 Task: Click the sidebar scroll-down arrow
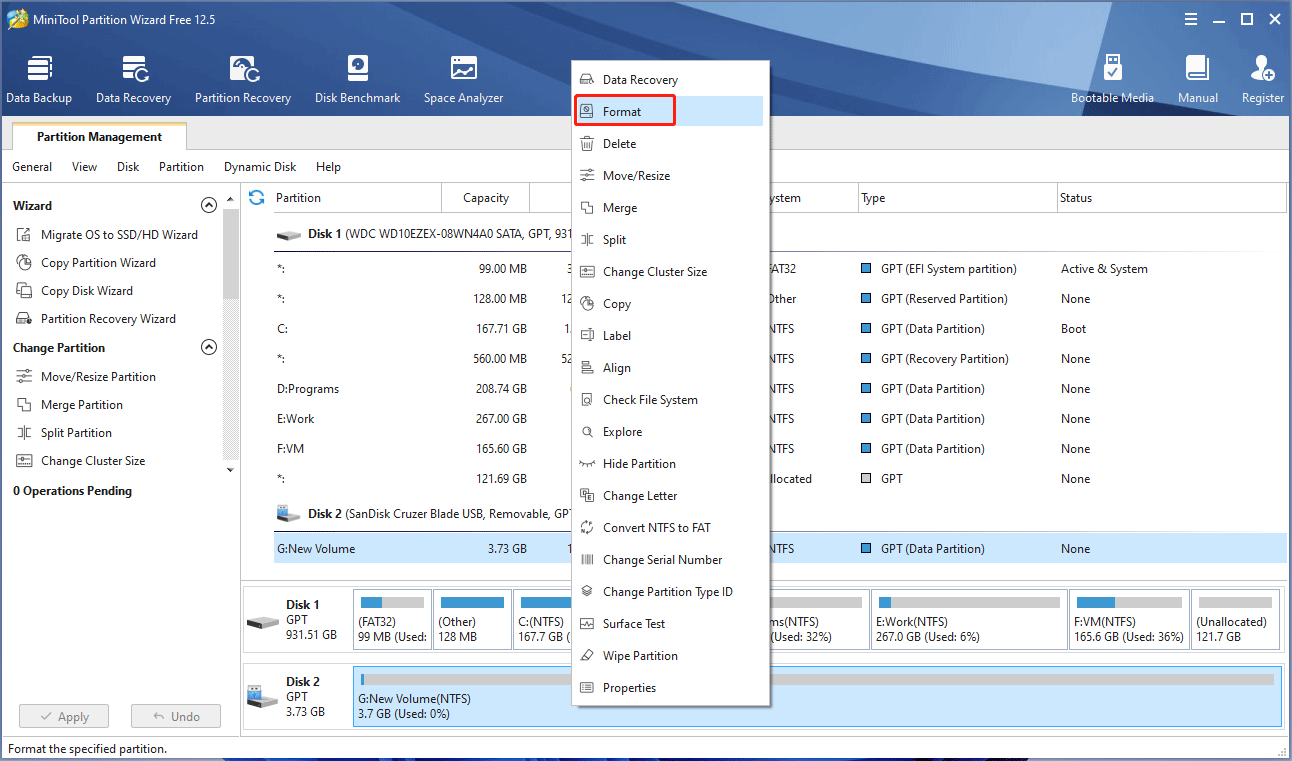click(x=230, y=469)
